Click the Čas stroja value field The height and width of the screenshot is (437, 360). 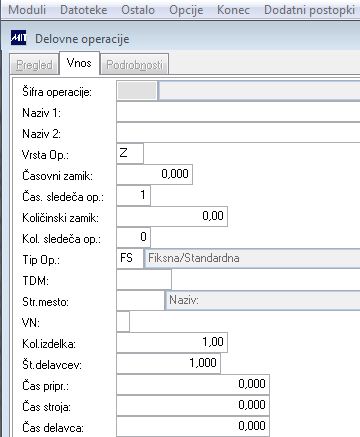coord(193,405)
